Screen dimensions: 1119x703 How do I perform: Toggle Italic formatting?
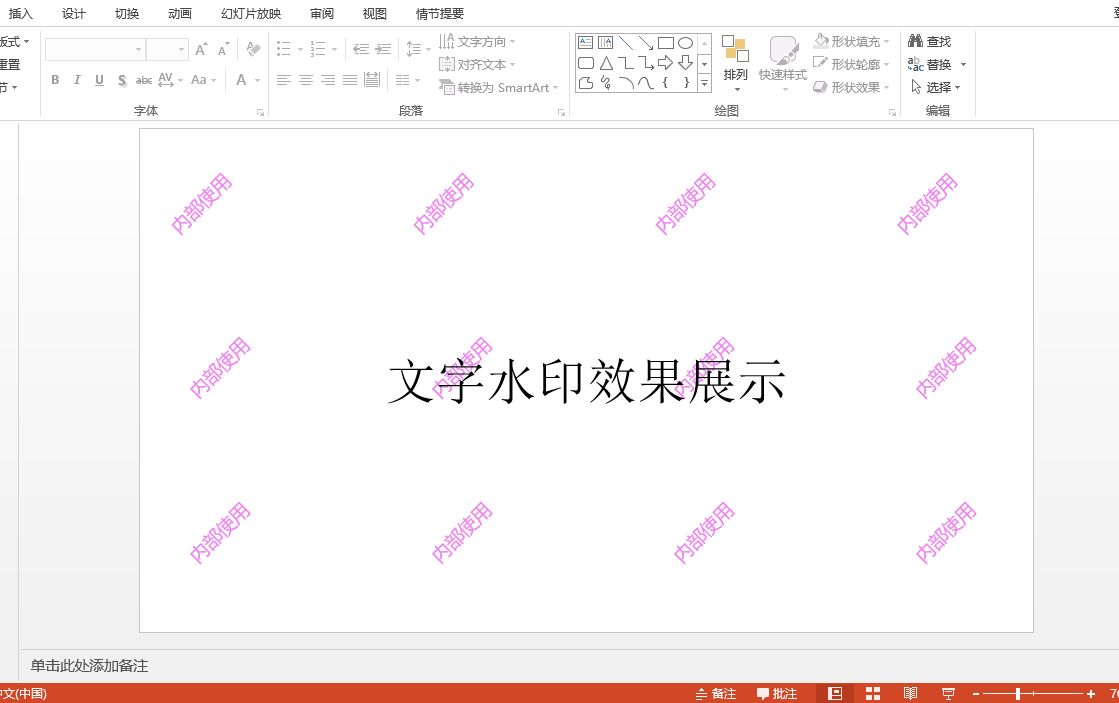(77, 80)
